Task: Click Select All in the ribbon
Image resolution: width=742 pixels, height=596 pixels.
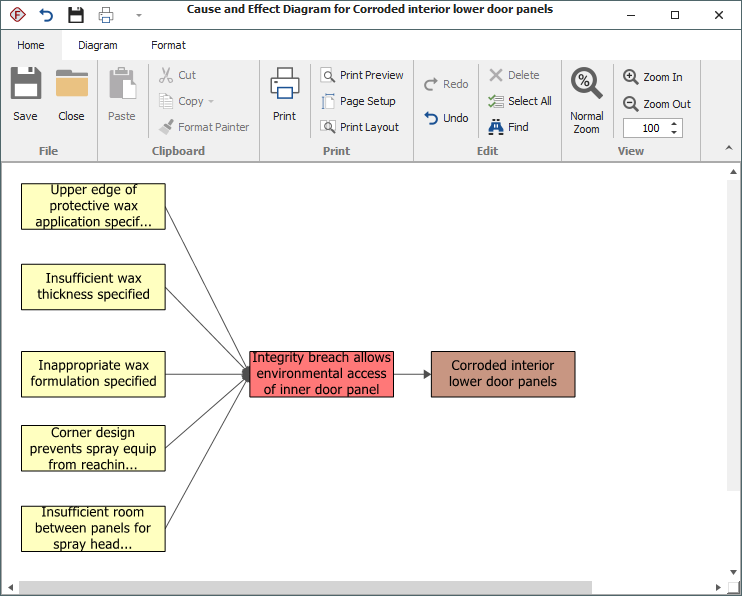Action: click(520, 101)
